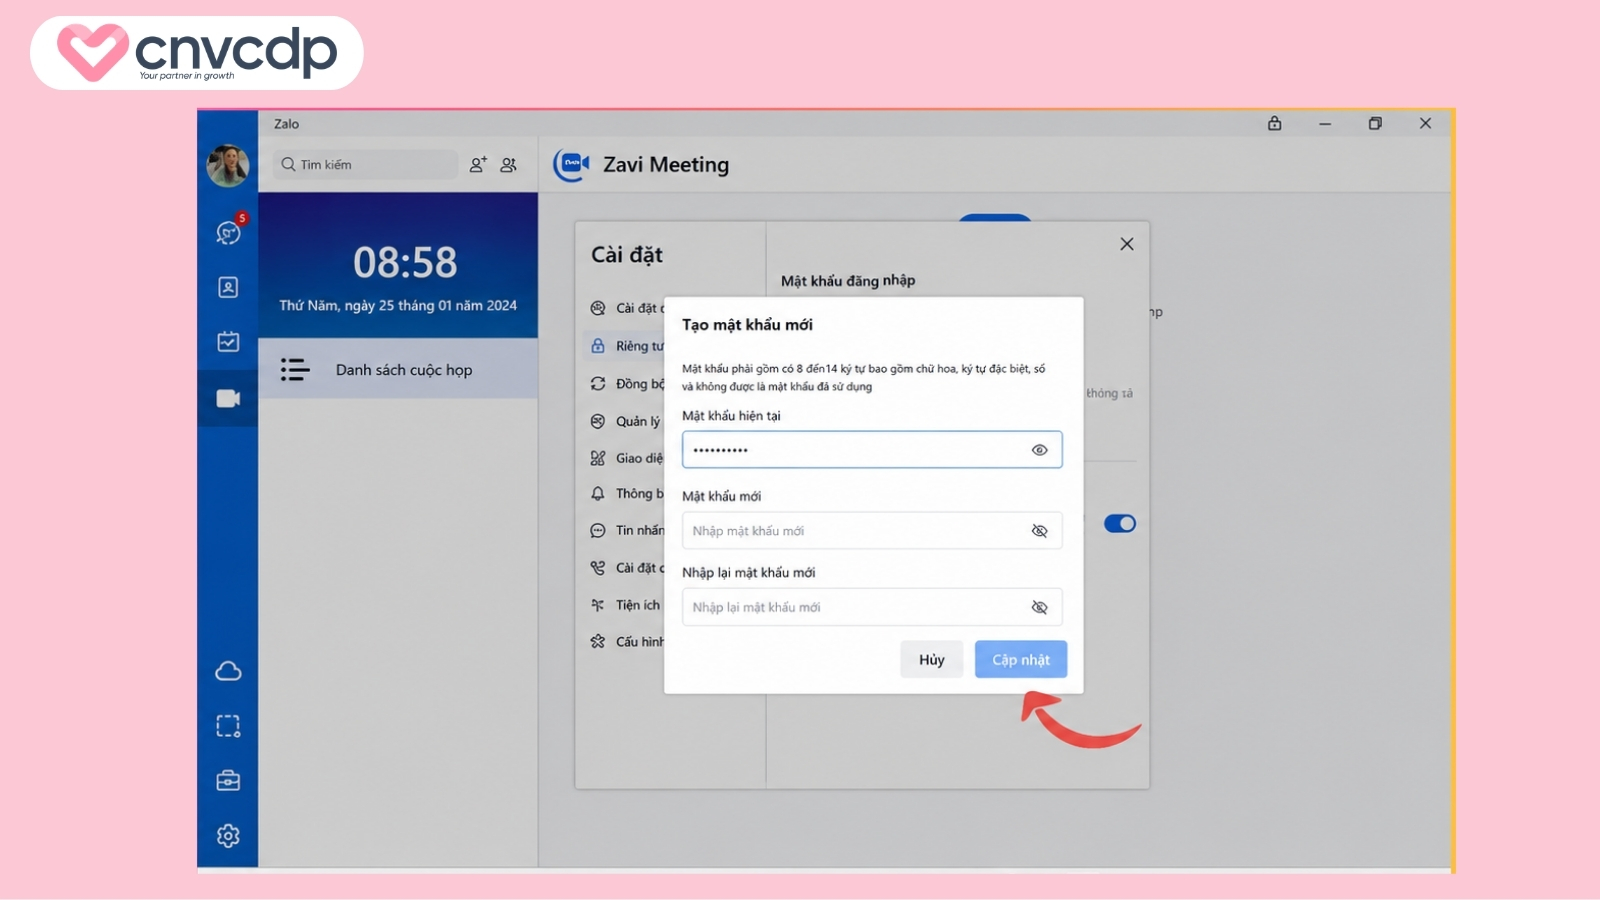1600x900 pixels.
Task: Click the Cập nhật update button
Action: [x=1021, y=659]
